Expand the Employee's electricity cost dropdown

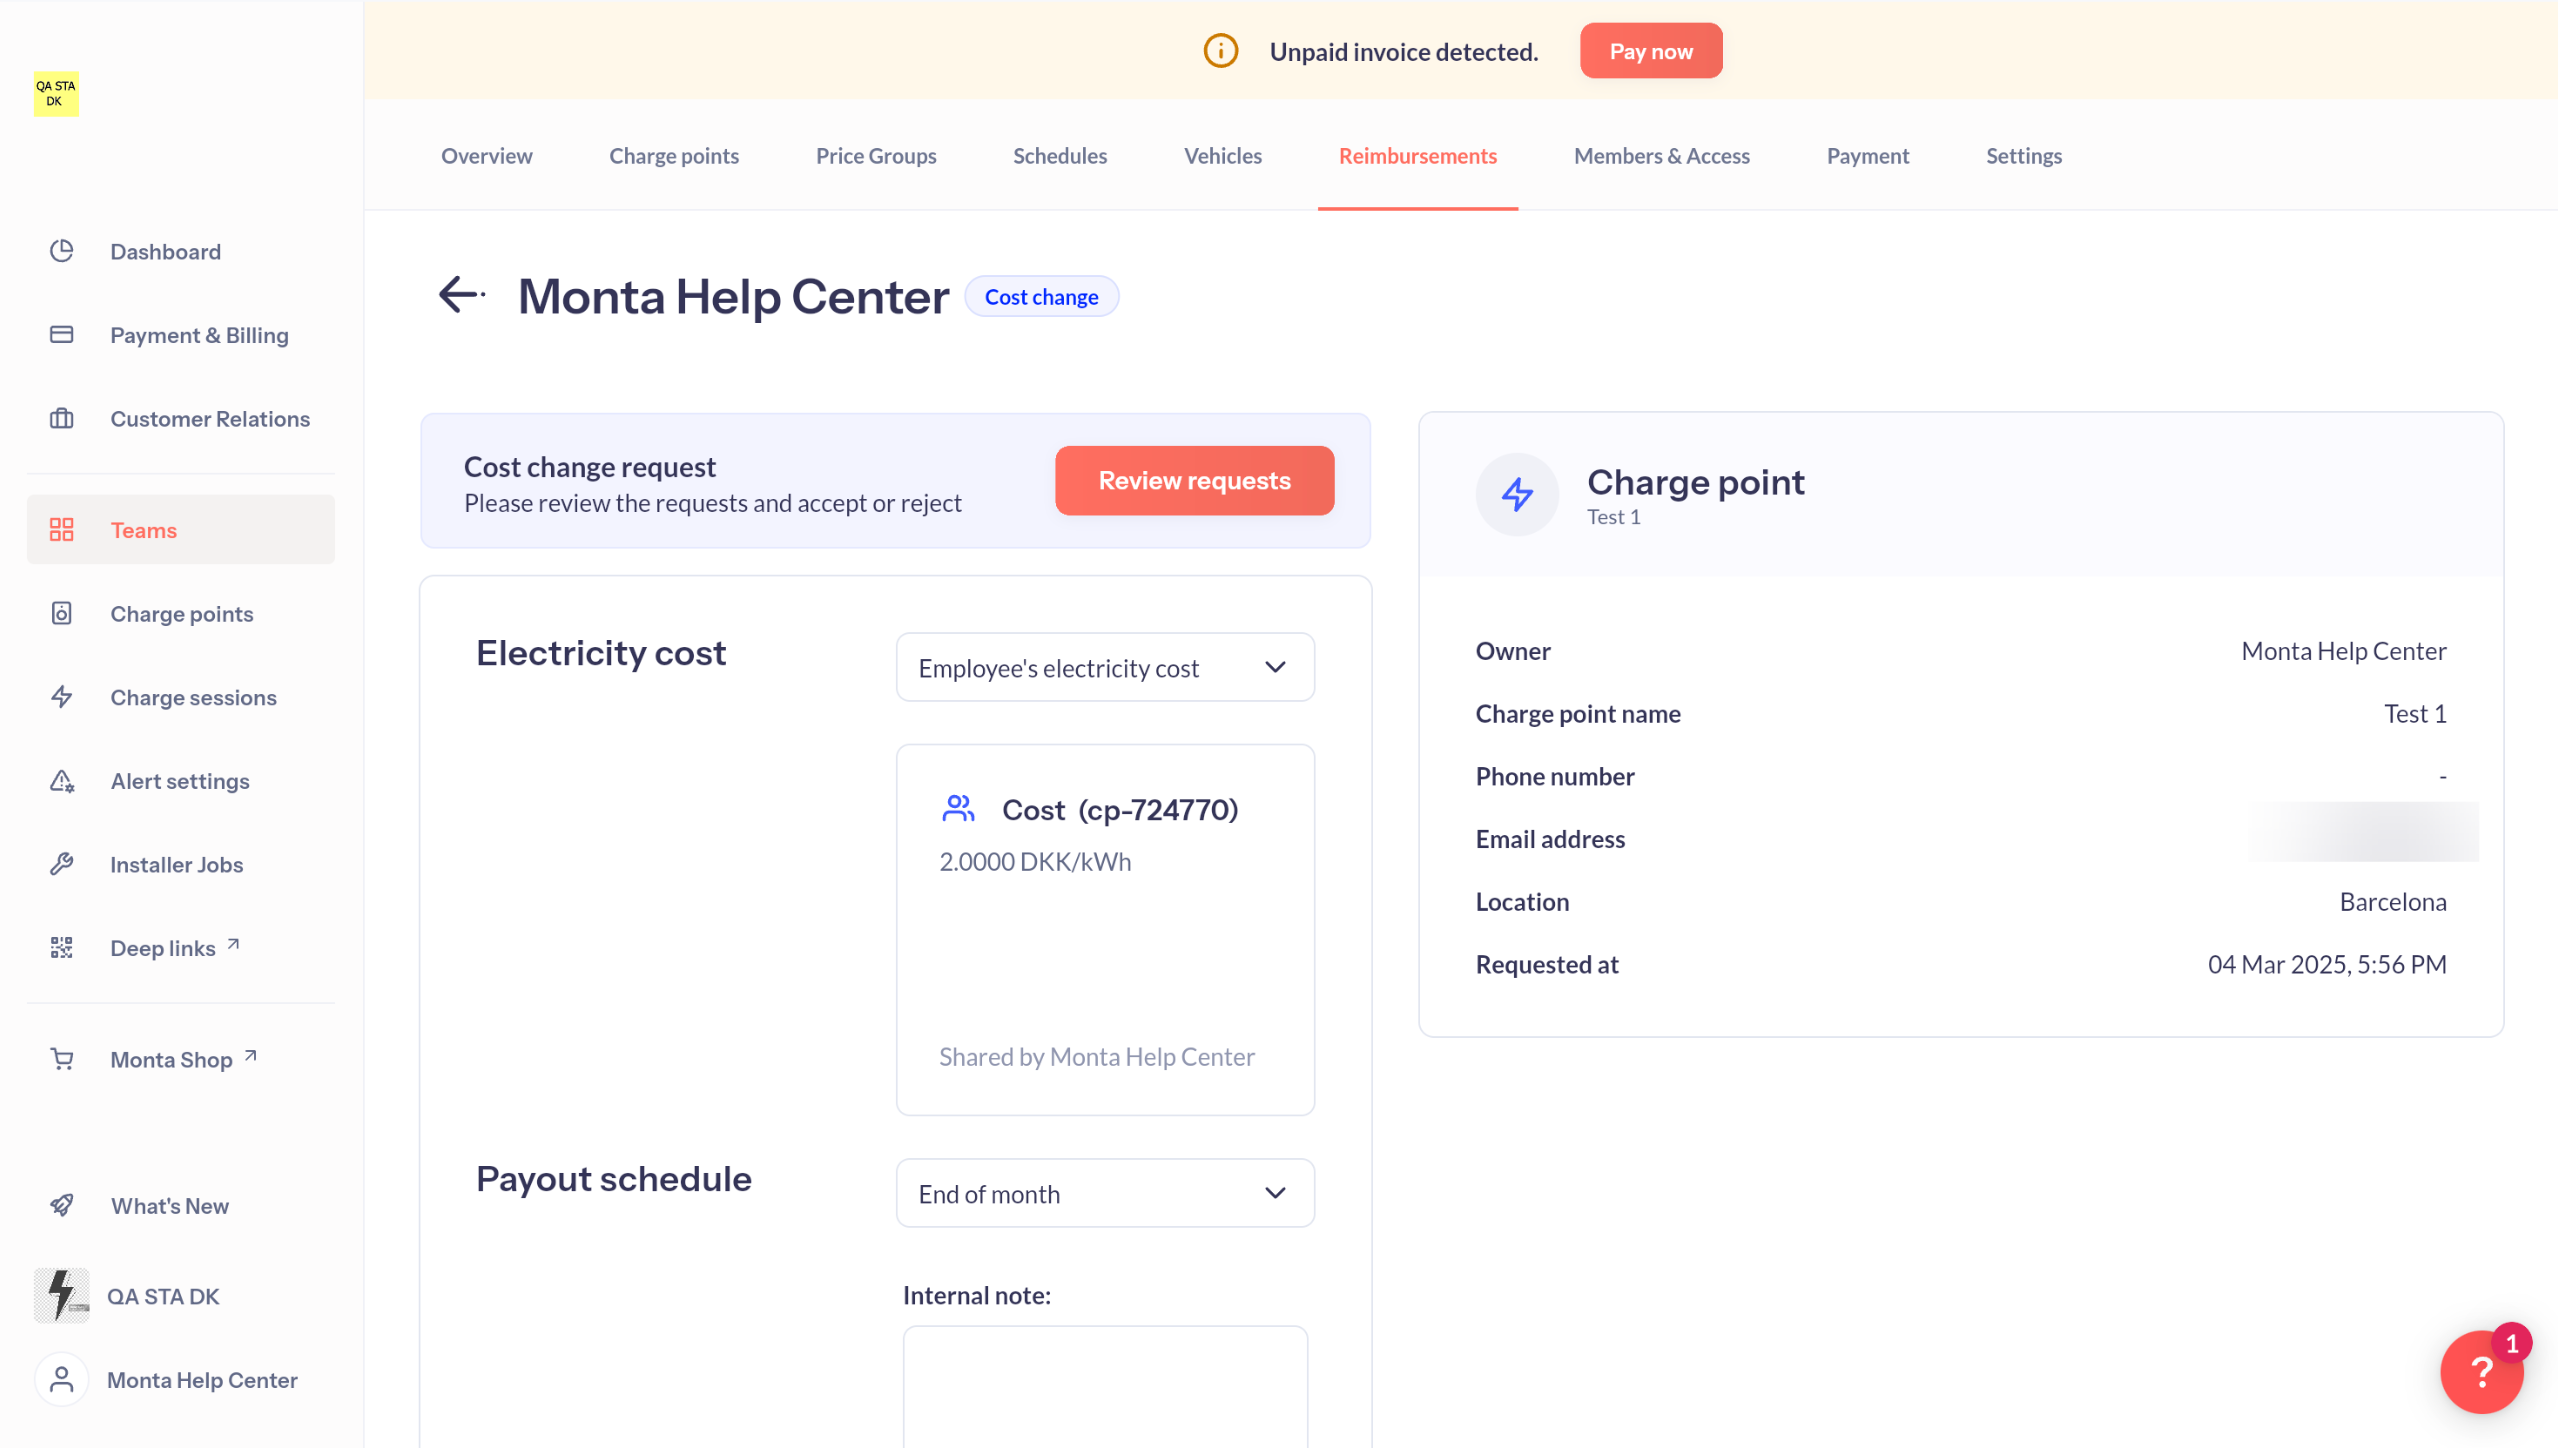point(1104,667)
